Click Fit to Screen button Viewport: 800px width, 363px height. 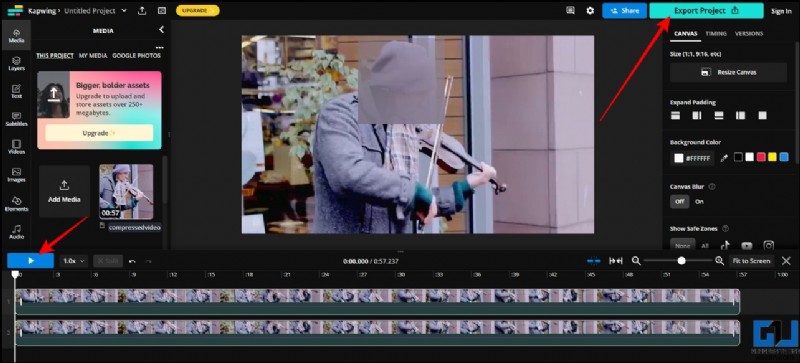pyautogui.click(x=751, y=261)
